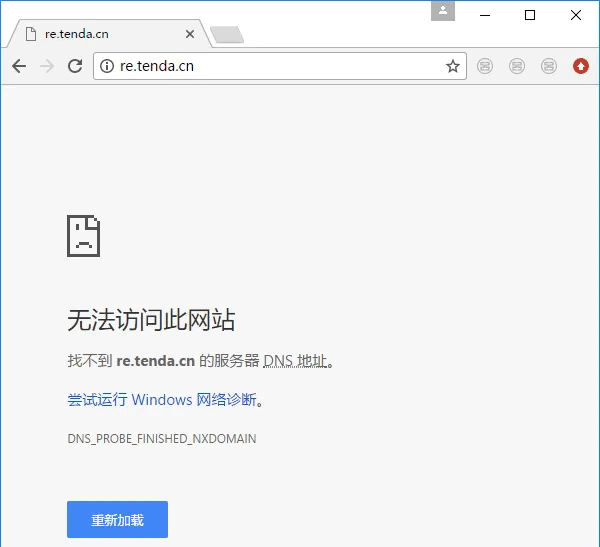Viewport: 600px width, 547px height.
Task: Select the re.tenda.cn tab
Action: 109,34
